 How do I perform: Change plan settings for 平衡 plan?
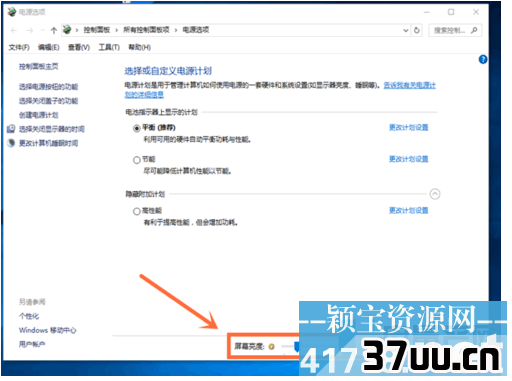click(x=409, y=128)
